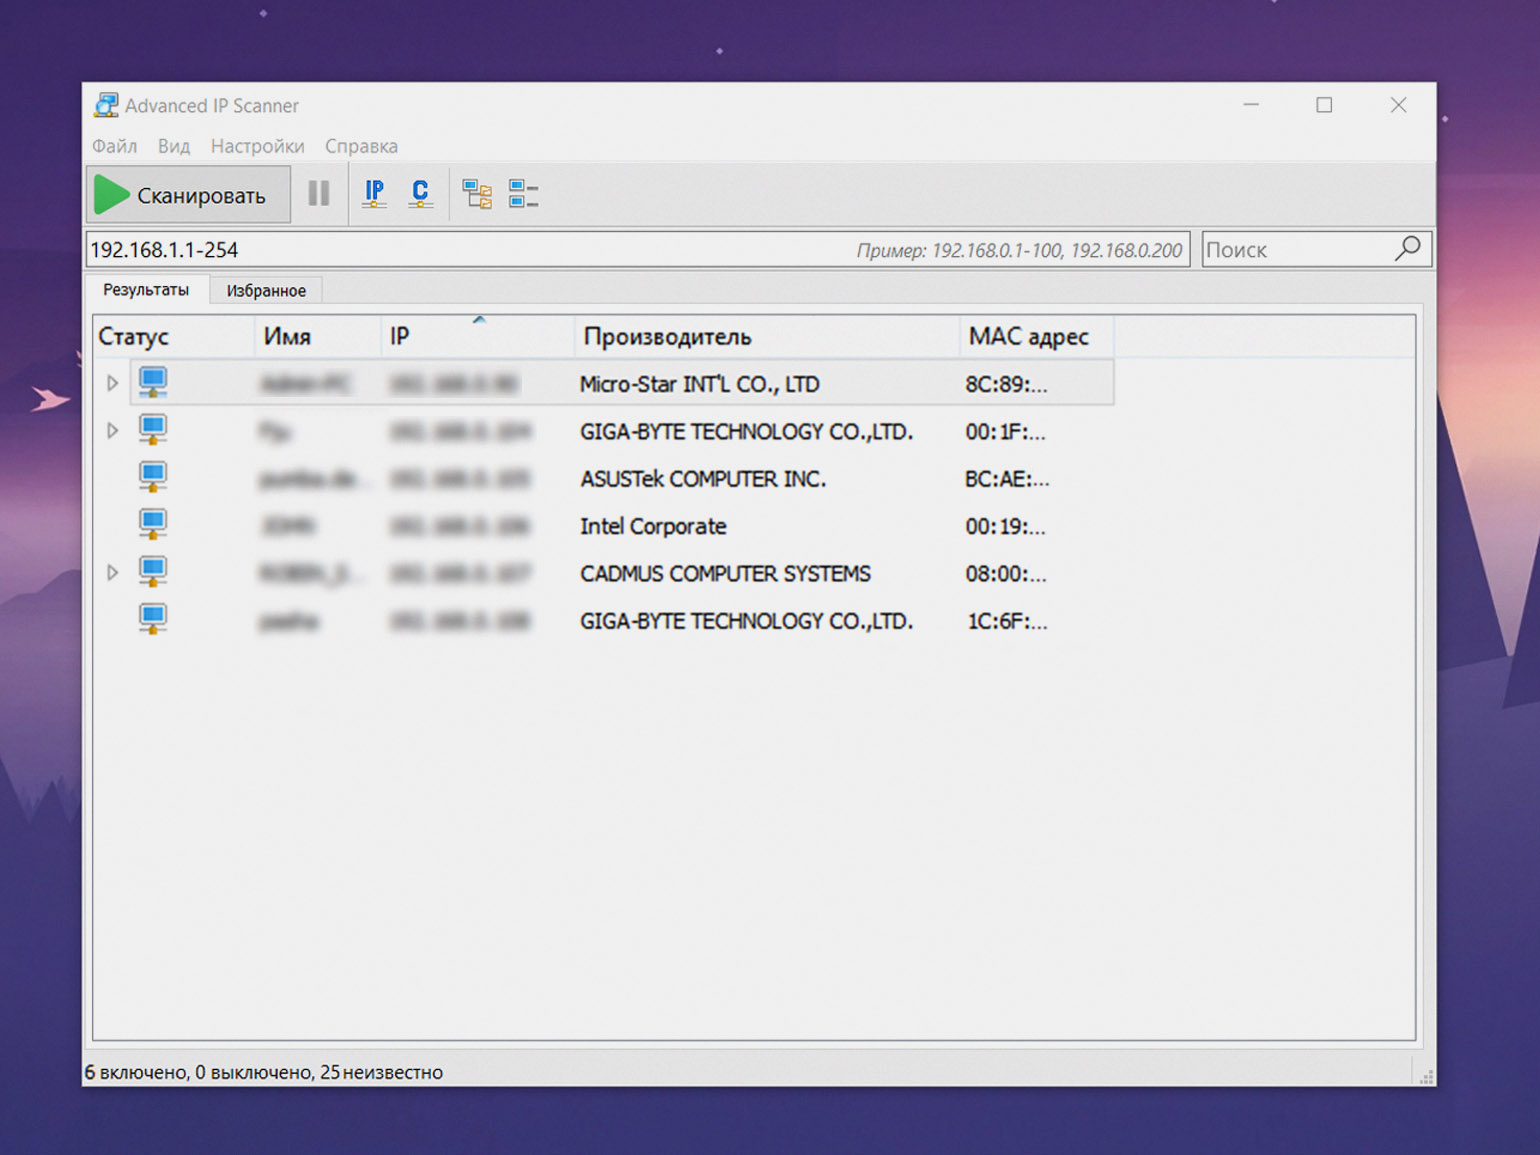Open the Справка menu
Screen dimensions: 1540x1155
pyautogui.click(x=361, y=146)
